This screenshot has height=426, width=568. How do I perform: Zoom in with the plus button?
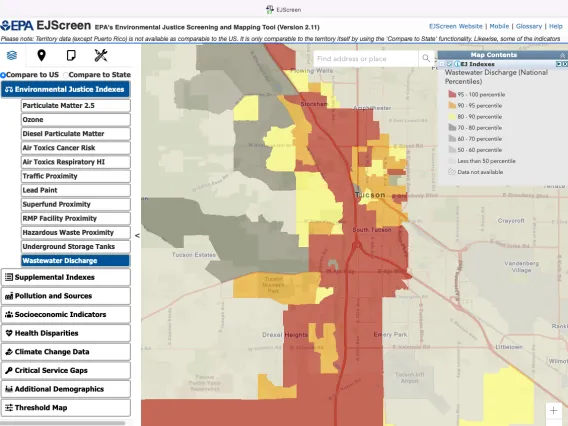553,410
